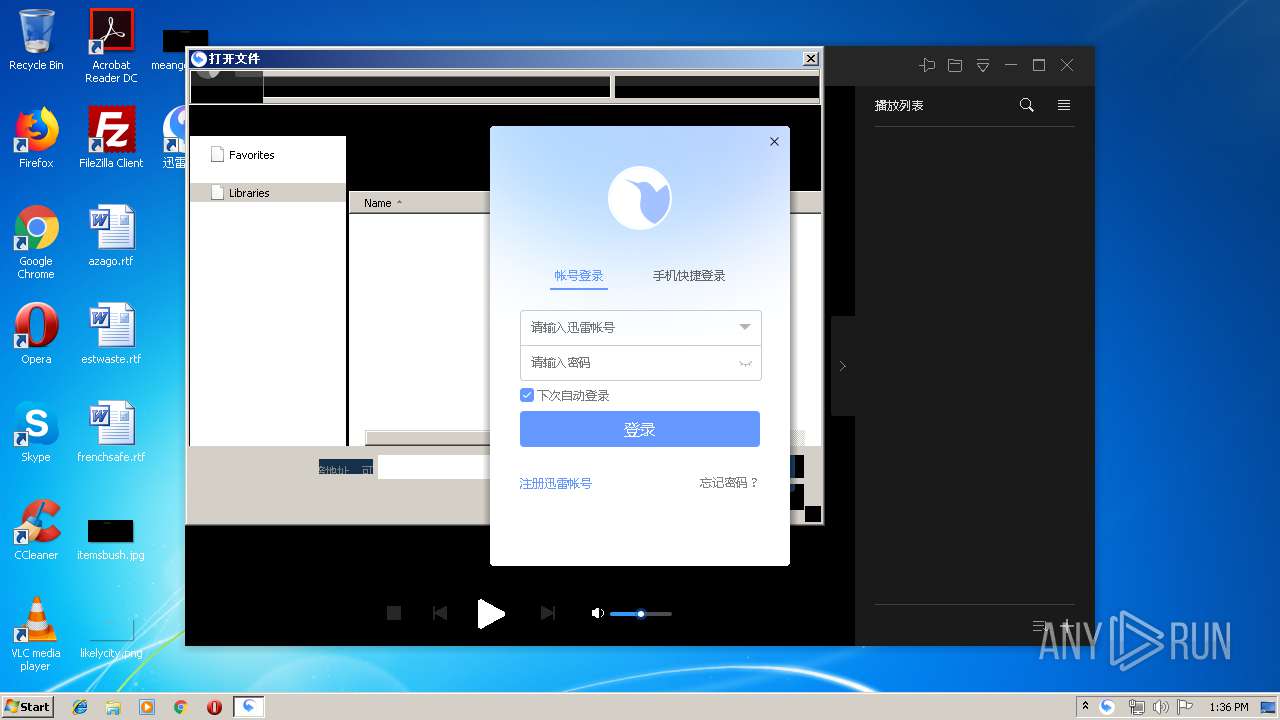1280x720 pixels.
Task: Switch to 帐号登录 tab
Action: click(x=579, y=276)
